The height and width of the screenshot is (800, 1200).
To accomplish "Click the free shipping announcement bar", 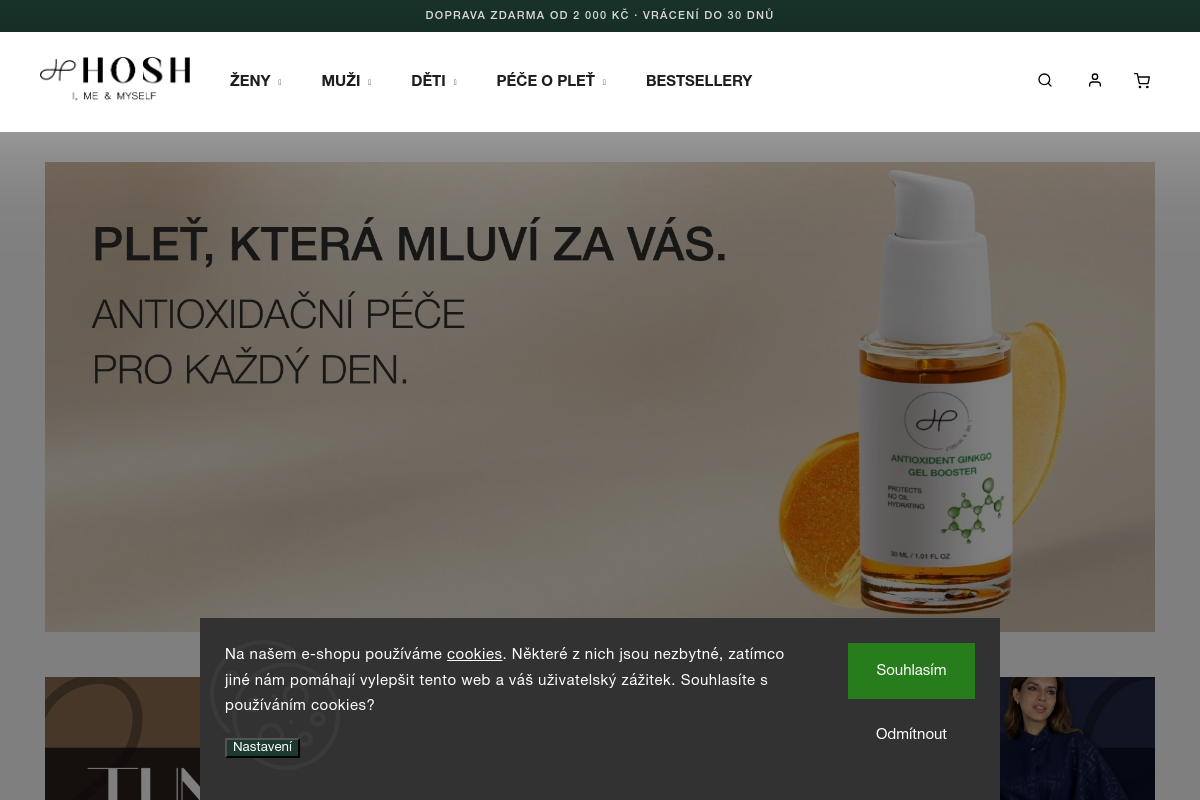I will [600, 16].
